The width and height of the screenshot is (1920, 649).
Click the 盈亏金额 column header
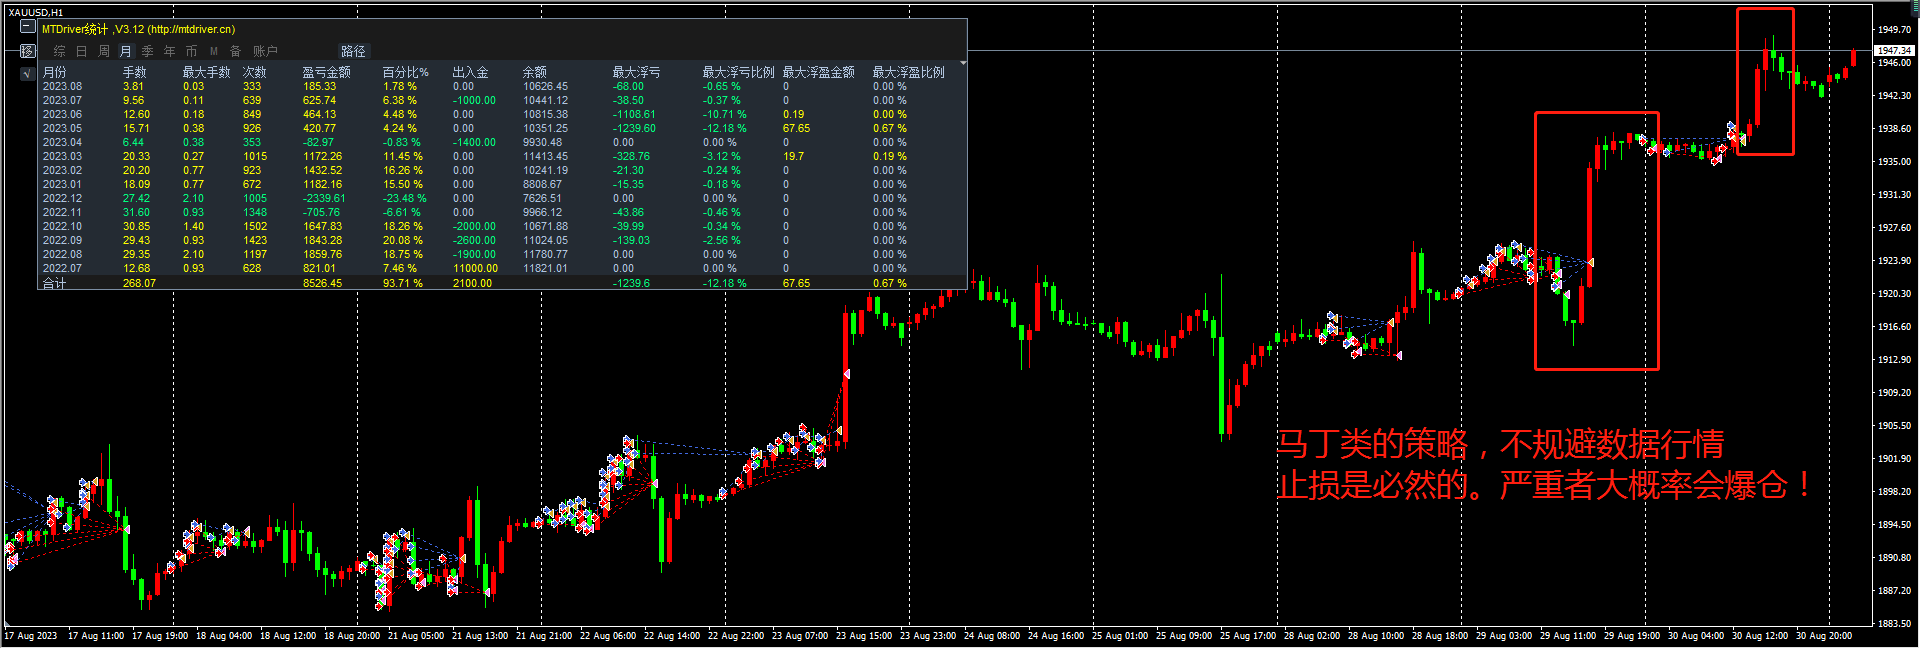pos(326,72)
